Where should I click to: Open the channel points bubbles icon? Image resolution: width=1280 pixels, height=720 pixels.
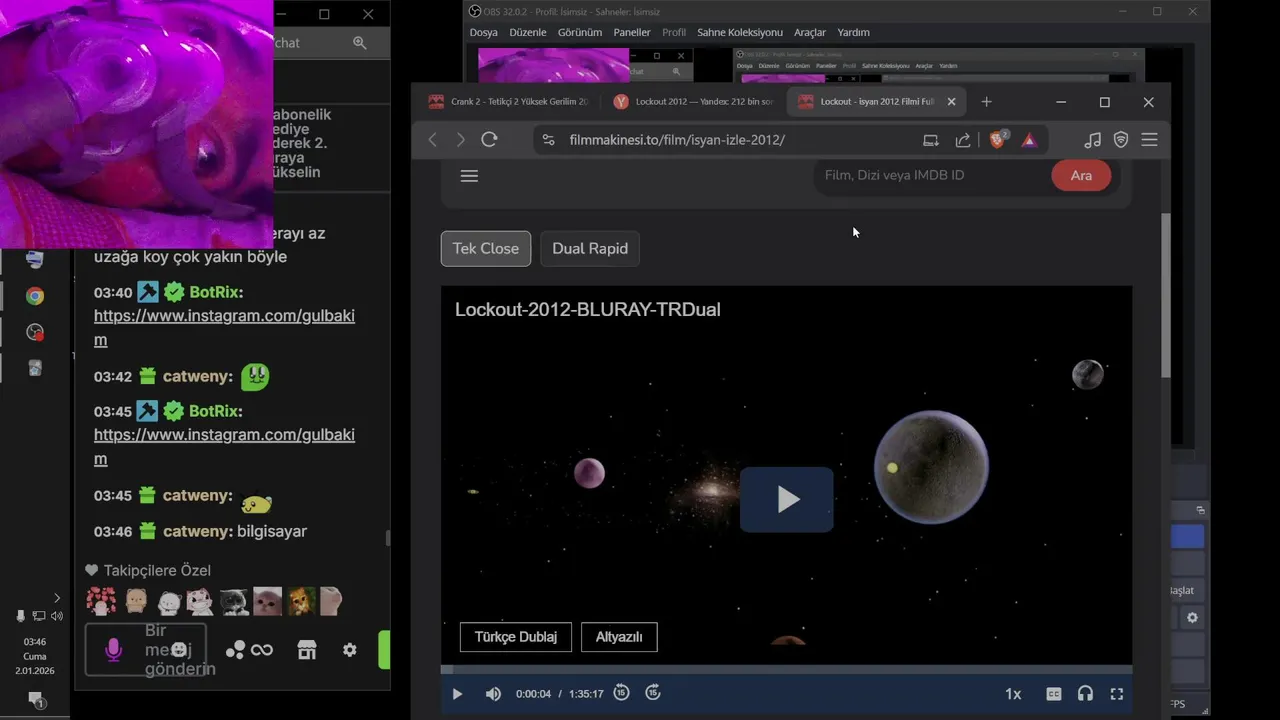tap(235, 650)
